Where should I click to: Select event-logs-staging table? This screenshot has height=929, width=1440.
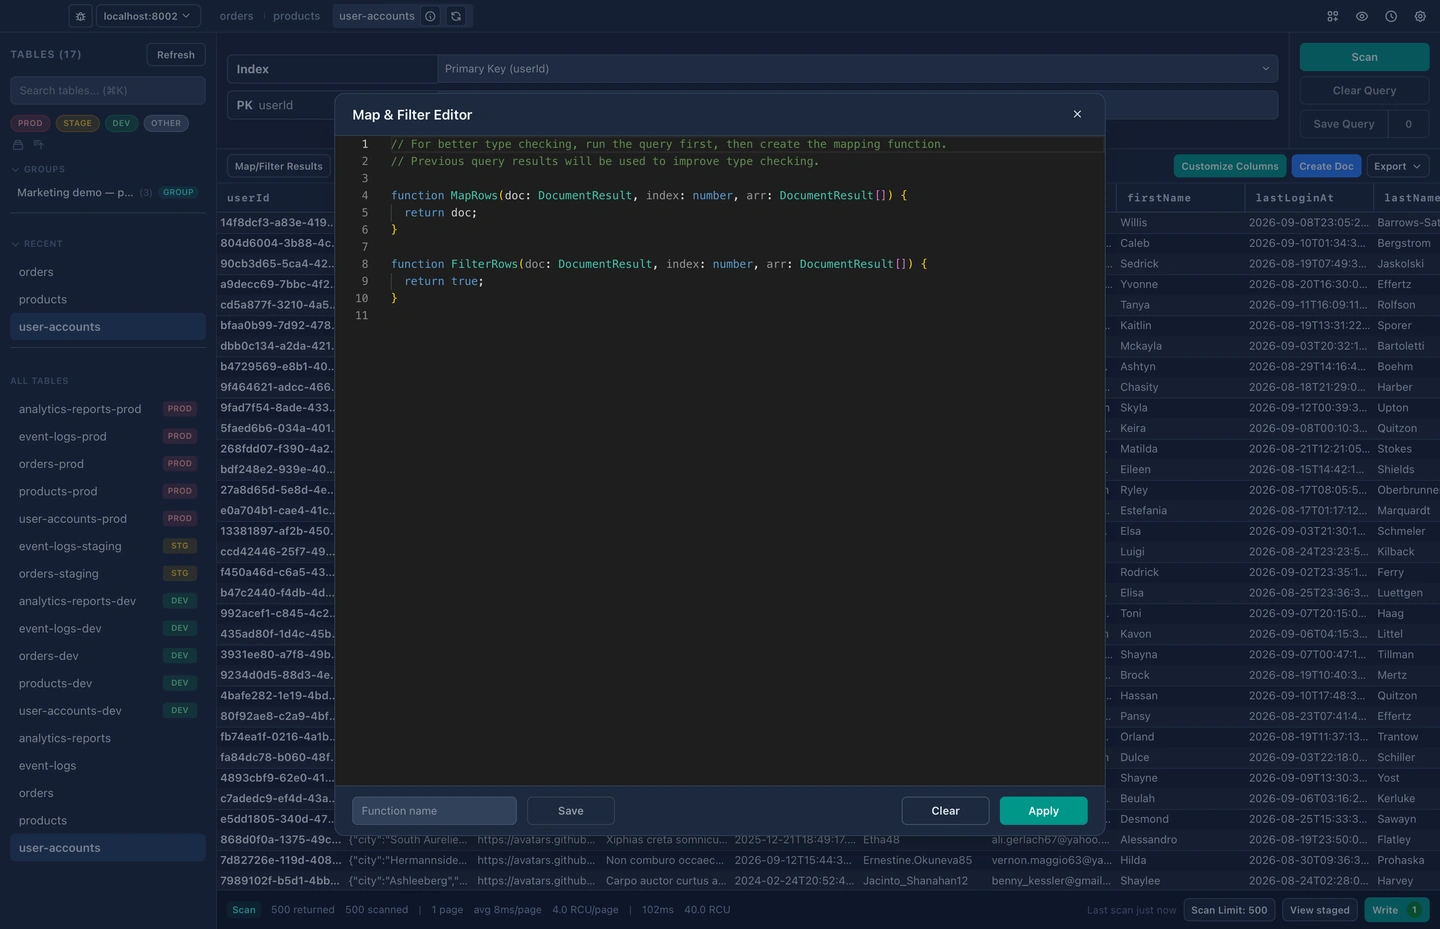pyautogui.click(x=108, y=546)
